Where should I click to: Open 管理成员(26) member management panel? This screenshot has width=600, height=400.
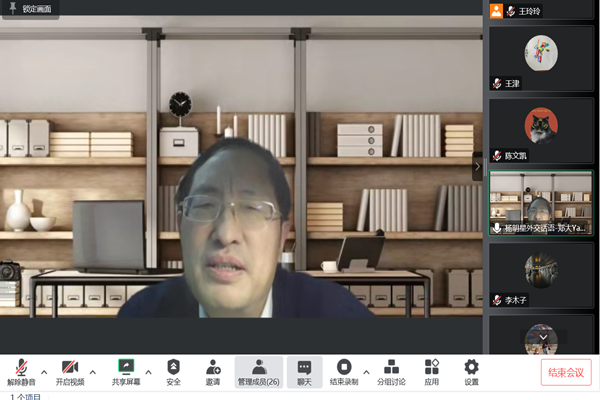(x=258, y=371)
